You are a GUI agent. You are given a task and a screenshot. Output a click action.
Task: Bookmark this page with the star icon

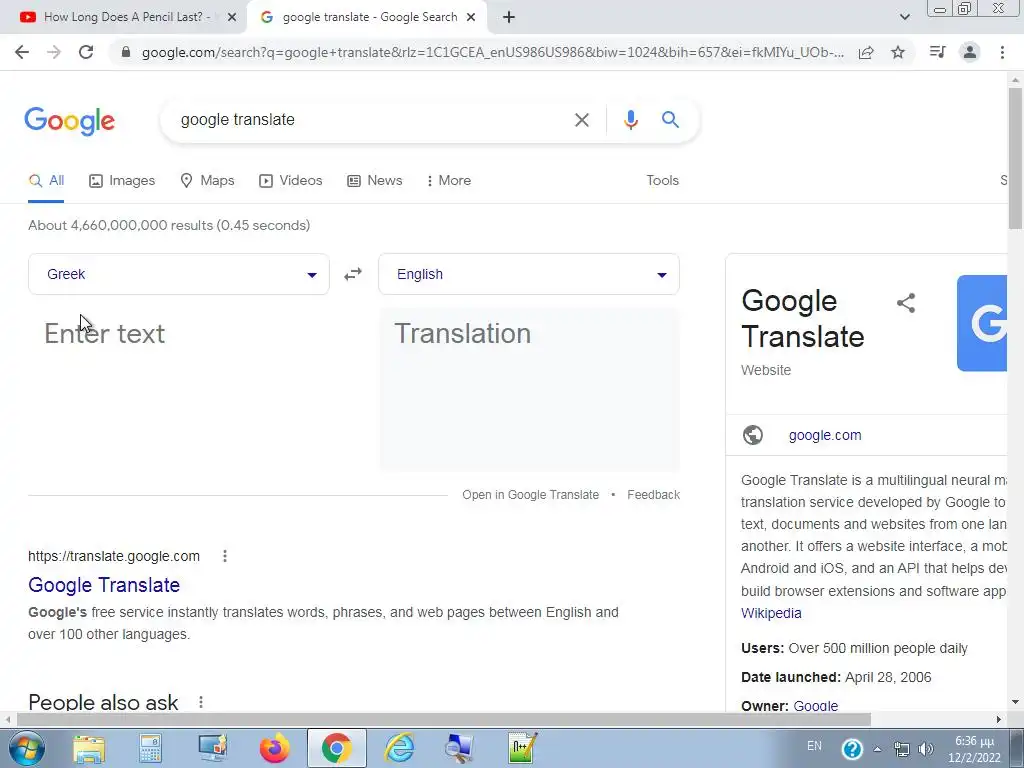point(898,52)
